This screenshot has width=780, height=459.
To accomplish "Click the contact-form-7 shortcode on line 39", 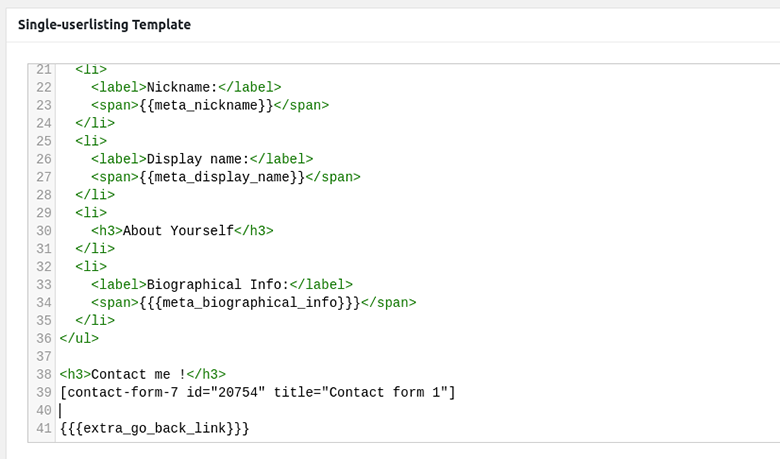I will coord(257,392).
